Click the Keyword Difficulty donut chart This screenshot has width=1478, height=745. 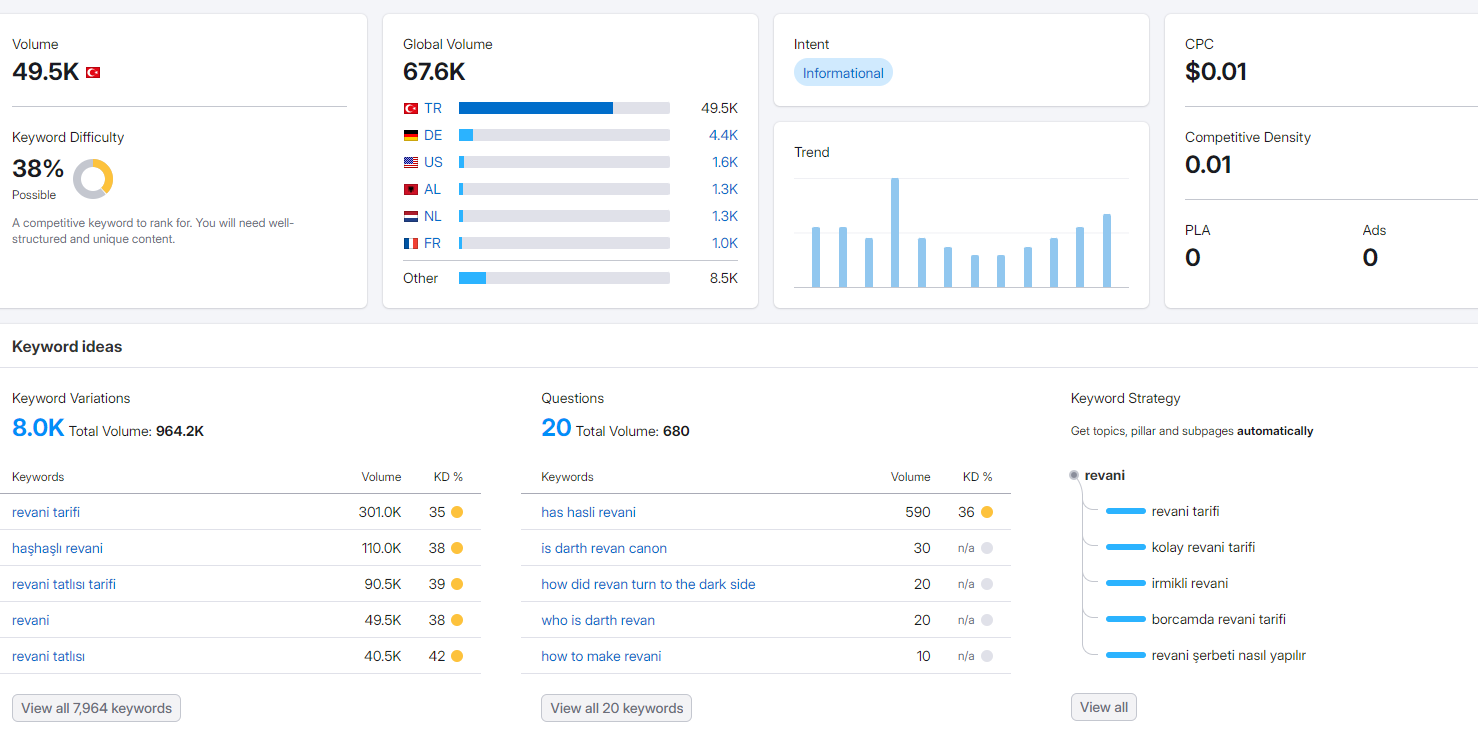[93, 179]
